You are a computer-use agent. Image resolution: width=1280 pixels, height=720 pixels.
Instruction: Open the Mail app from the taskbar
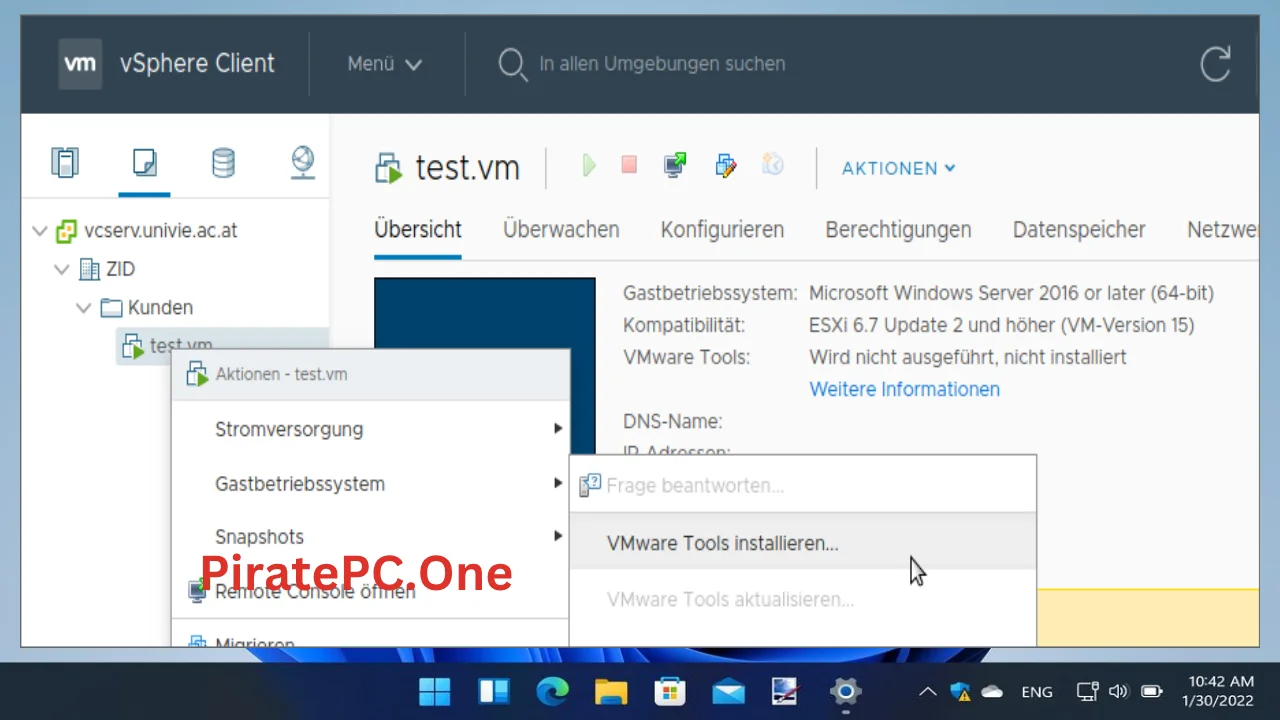click(x=728, y=691)
